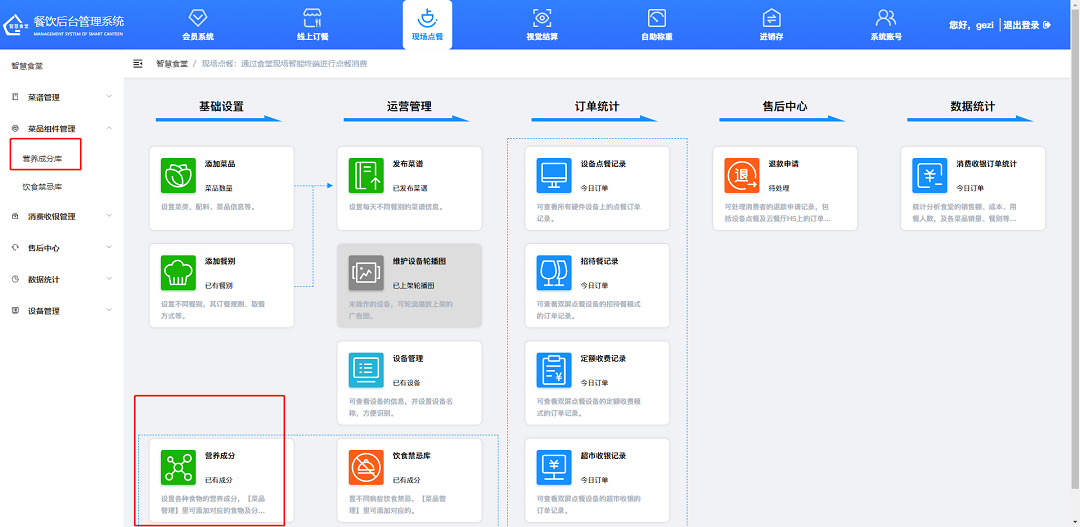
Task: Click the 设备点餐记录 monitor icon
Action: pos(554,174)
